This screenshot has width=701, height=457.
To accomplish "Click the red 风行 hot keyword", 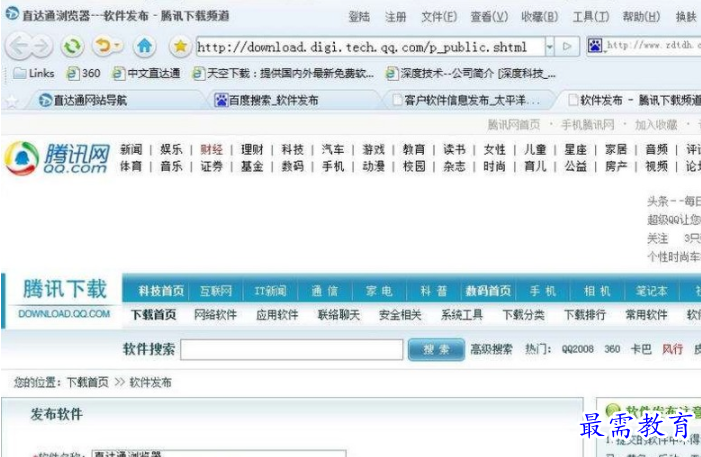I will click(672, 349).
